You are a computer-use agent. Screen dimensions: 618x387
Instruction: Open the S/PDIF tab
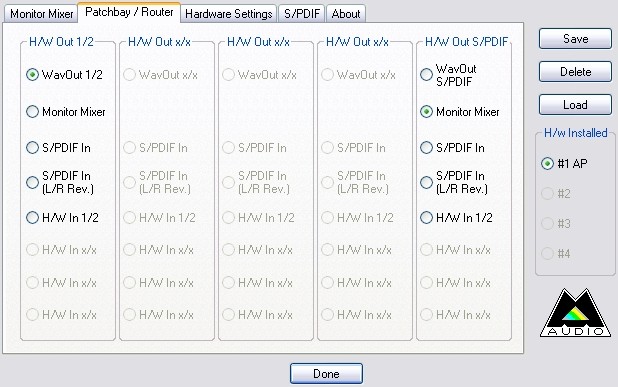pyautogui.click(x=302, y=14)
